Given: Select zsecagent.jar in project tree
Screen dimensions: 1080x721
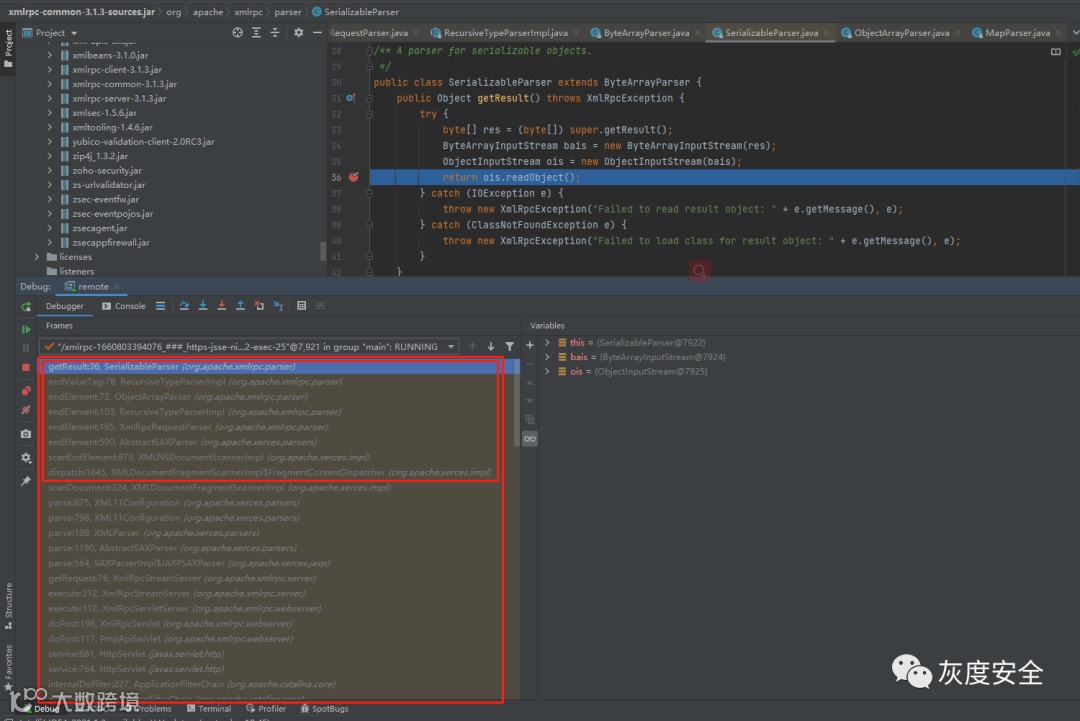Looking at the screenshot, I should point(99,228).
